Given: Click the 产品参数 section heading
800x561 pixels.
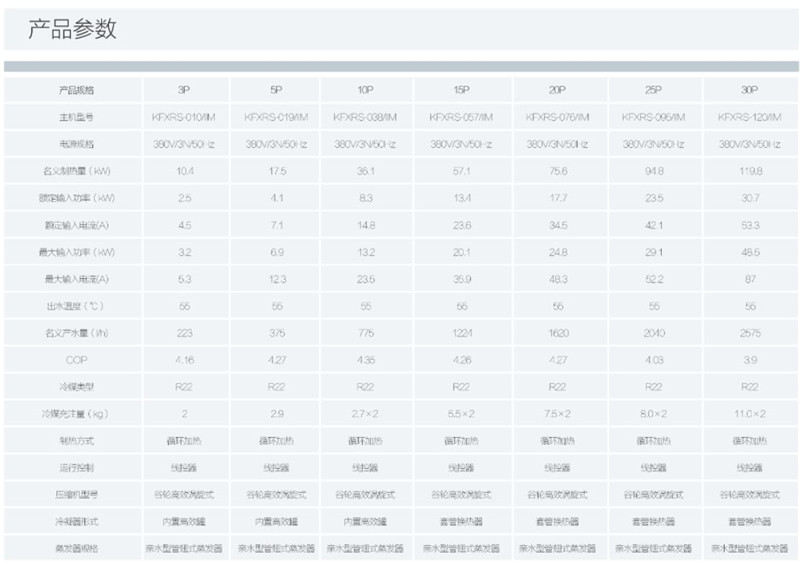Looking at the screenshot, I should 72,29.
